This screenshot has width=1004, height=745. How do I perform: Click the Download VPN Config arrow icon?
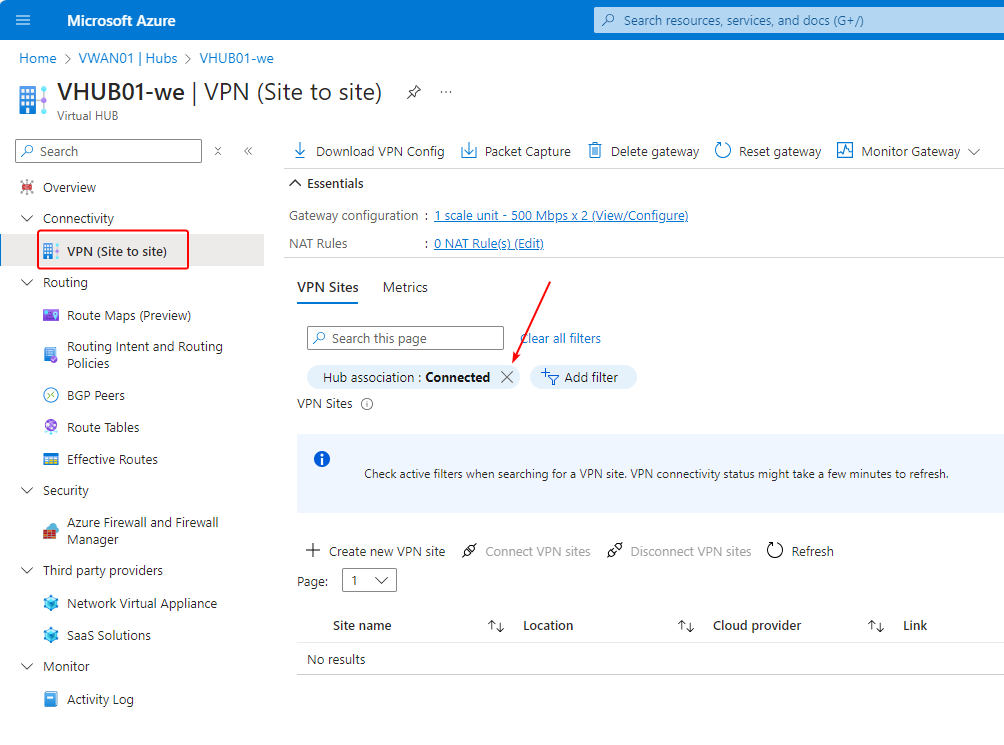300,150
